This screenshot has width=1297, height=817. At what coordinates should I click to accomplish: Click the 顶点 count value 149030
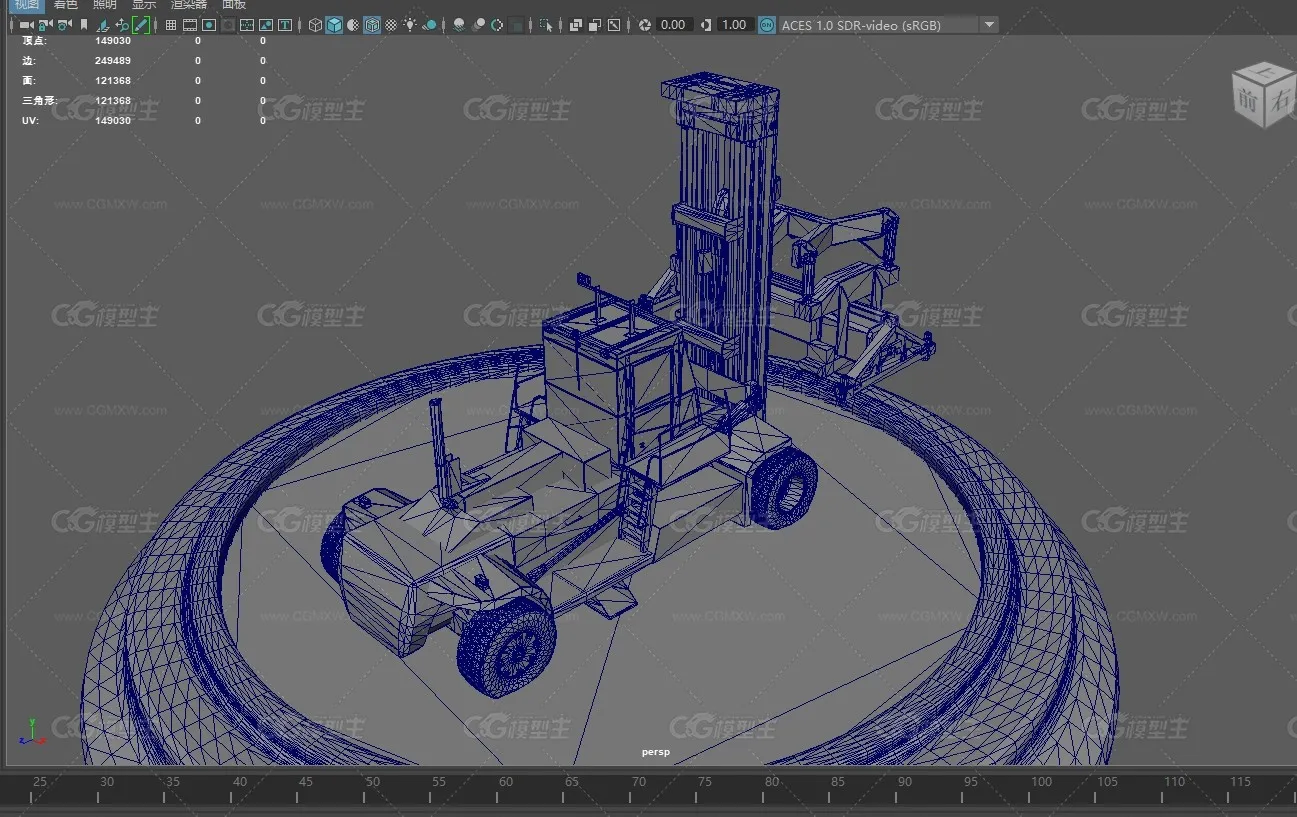tap(113, 41)
